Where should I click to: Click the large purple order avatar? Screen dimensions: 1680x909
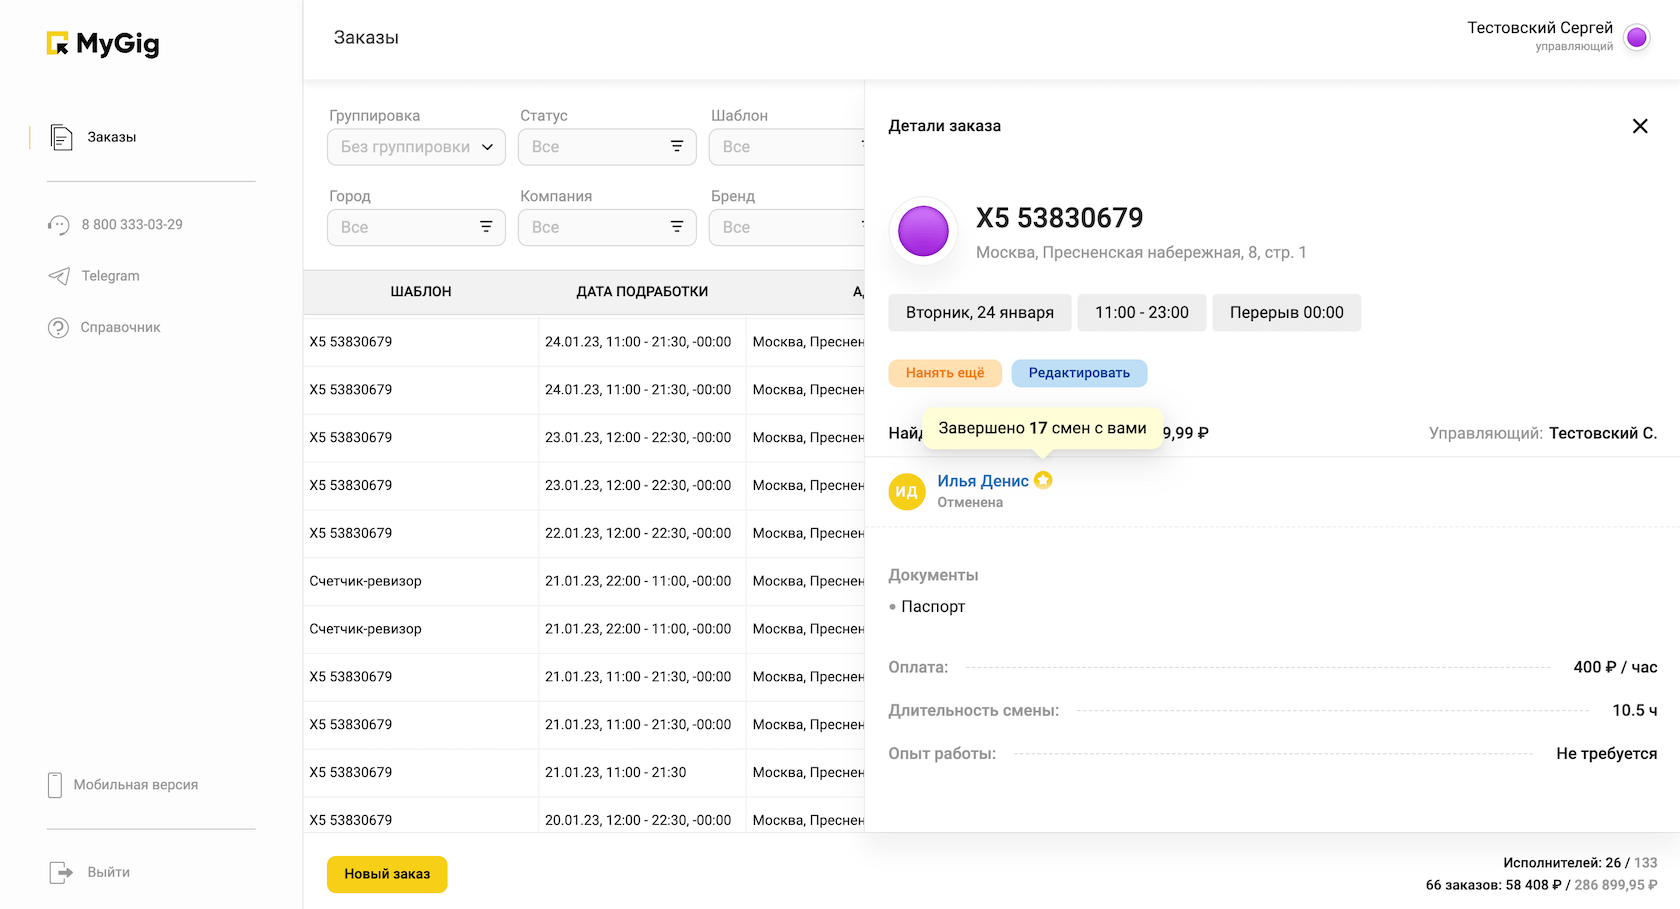coord(923,231)
